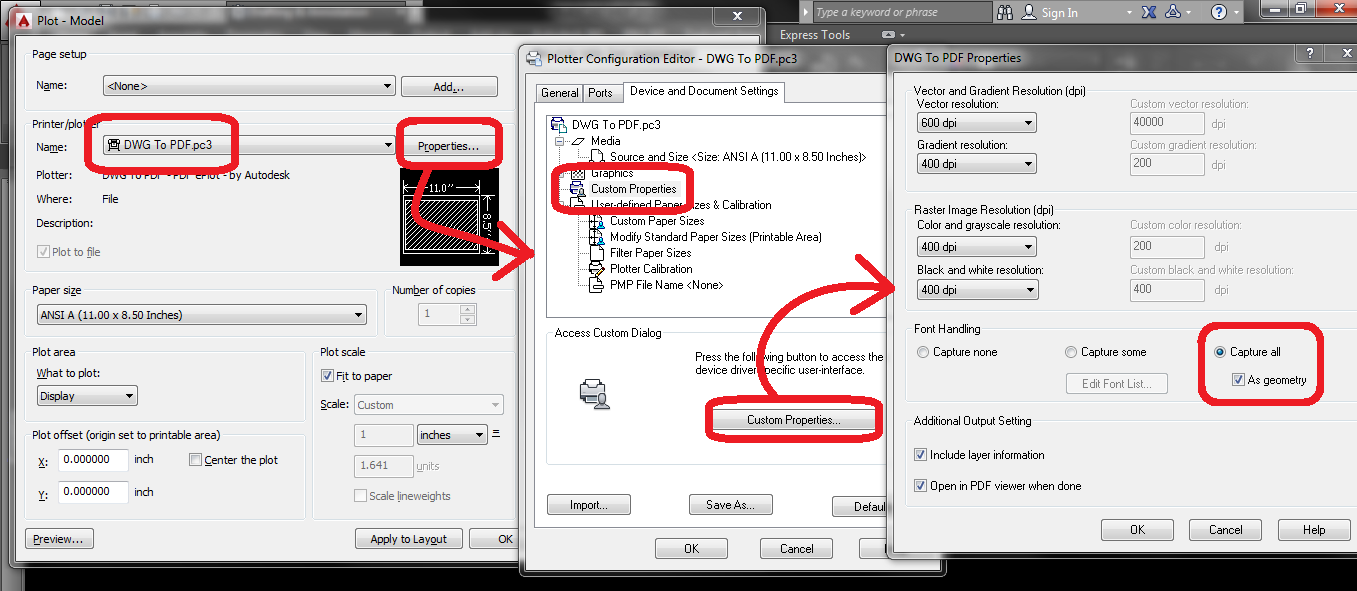Click the Custom Paper Sizes tree icon
The height and width of the screenshot is (591, 1357).
[598, 221]
